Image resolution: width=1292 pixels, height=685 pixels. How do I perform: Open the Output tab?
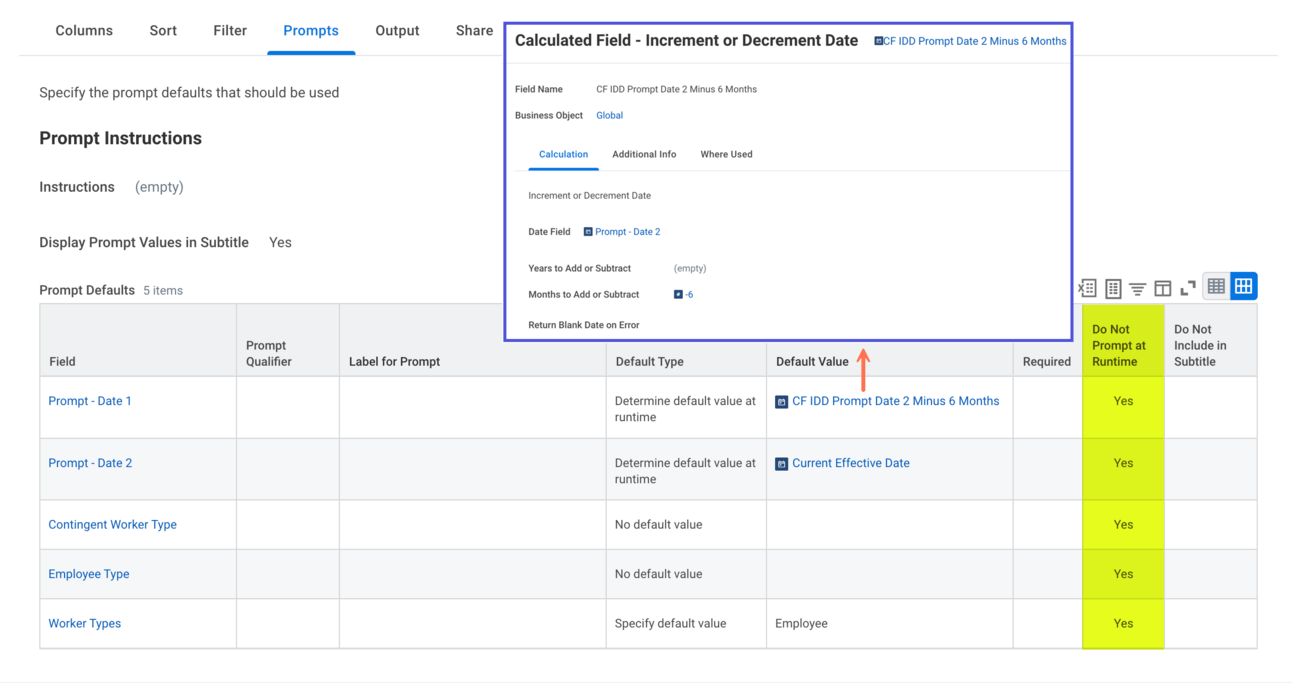[397, 31]
